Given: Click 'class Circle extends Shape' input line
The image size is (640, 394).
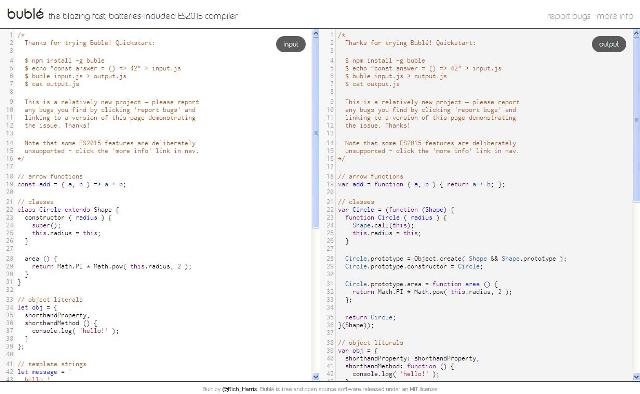Looking at the screenshot, I should coord(68,210).
